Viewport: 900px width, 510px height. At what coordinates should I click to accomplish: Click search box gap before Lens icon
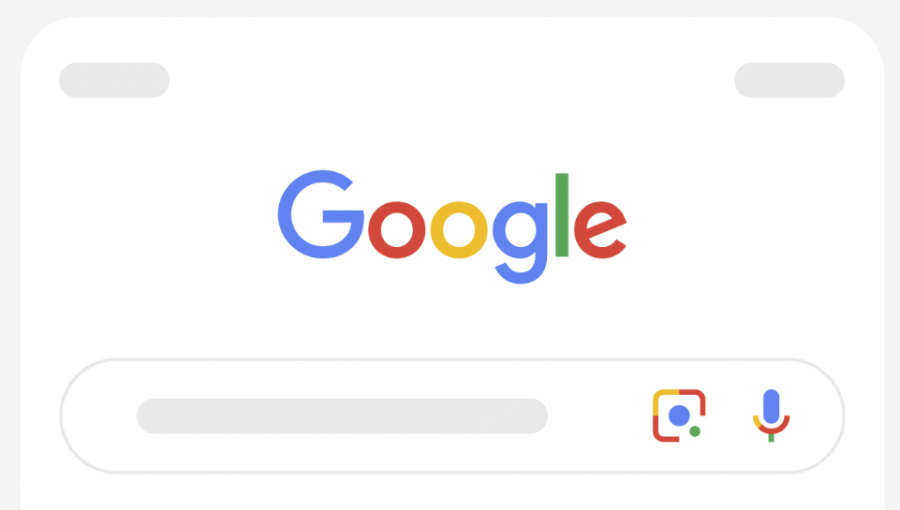(x=600, y=416)
